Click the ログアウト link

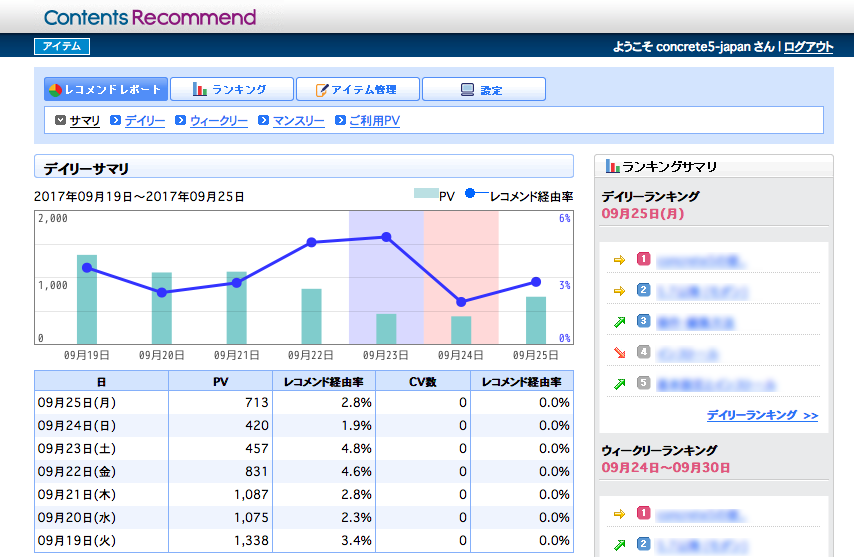point(808,47)
